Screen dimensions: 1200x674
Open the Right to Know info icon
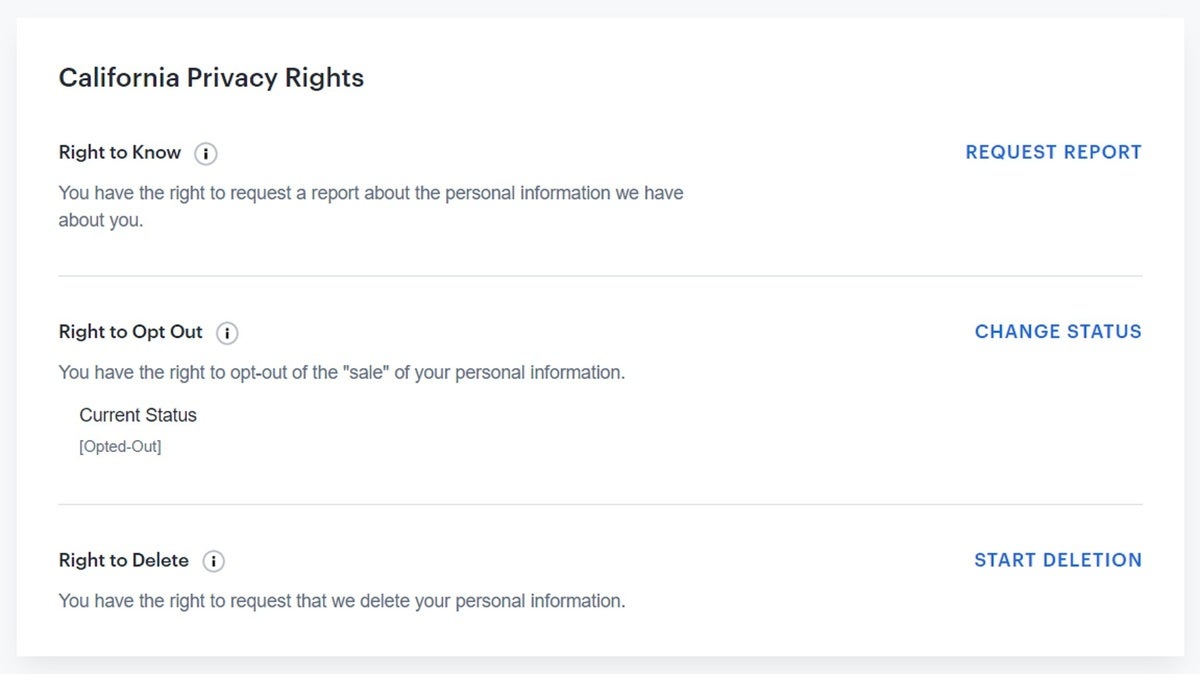tap(206, 154)
